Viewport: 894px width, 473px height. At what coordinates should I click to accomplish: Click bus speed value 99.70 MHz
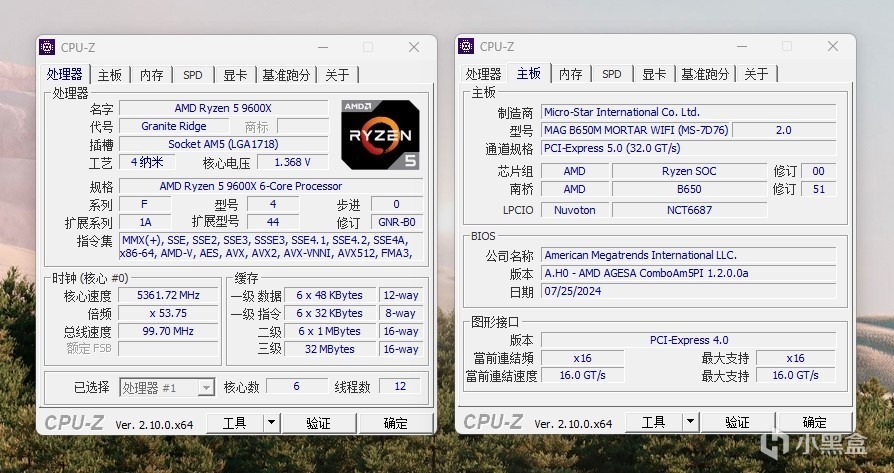168,331
